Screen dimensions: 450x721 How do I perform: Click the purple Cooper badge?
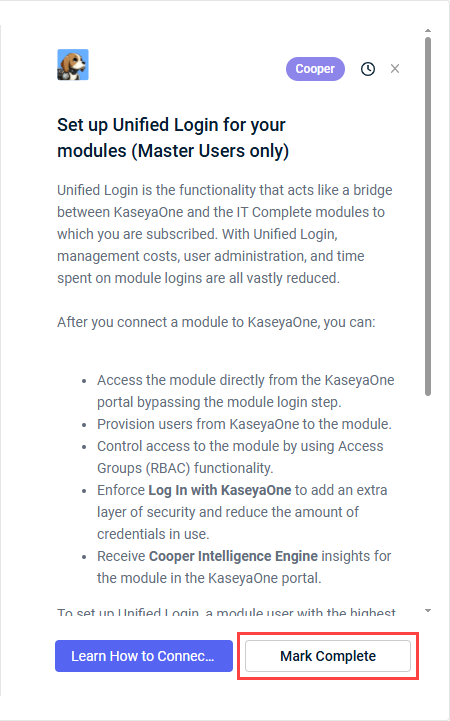coord(315,69)
